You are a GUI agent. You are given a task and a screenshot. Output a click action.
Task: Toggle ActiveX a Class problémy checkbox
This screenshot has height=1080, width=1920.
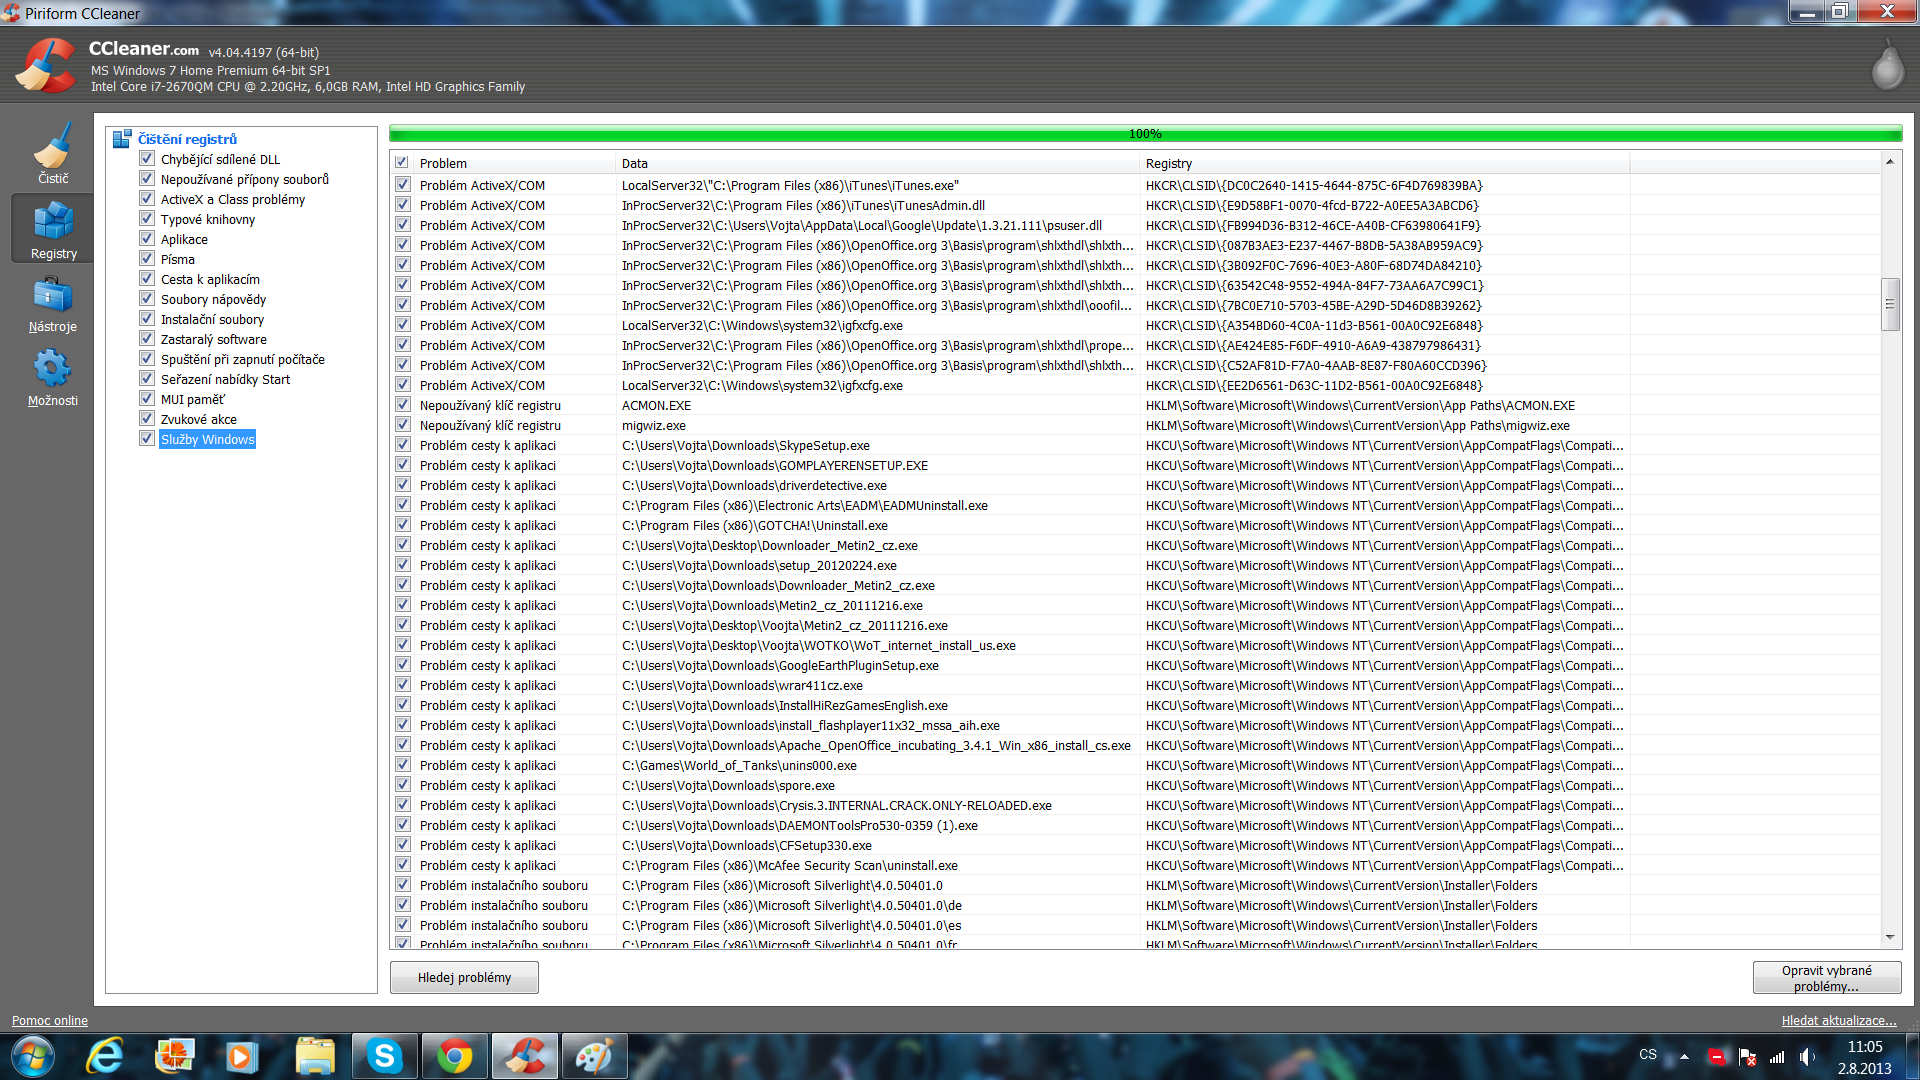coord(147,199)
